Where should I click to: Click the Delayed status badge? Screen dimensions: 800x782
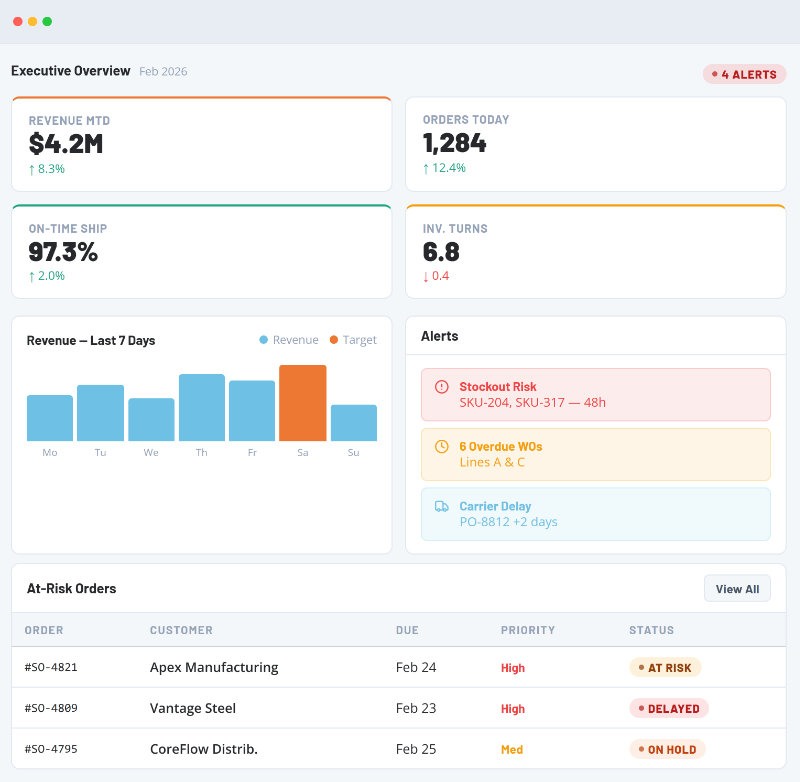[x=668, y=708]
